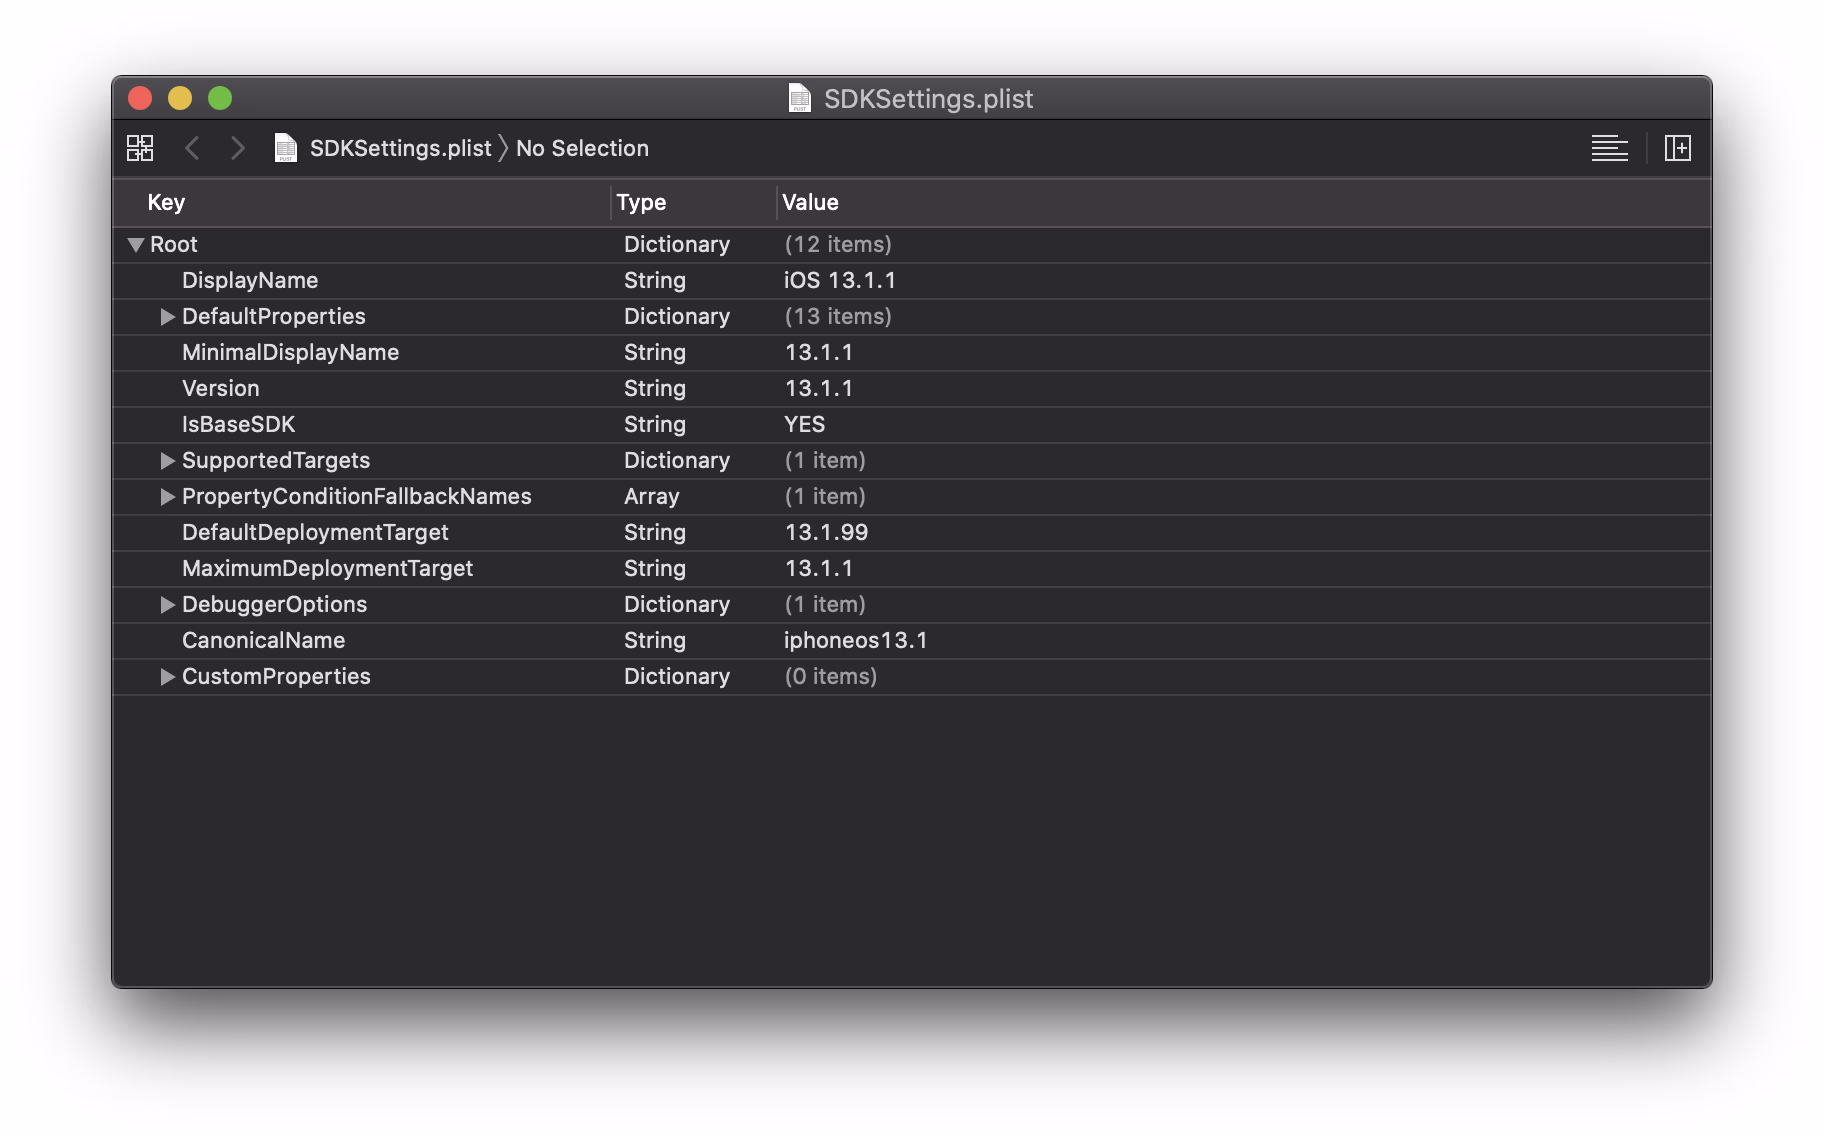
Task: Expand the CustomProperties dictionary
Action: 167,677
